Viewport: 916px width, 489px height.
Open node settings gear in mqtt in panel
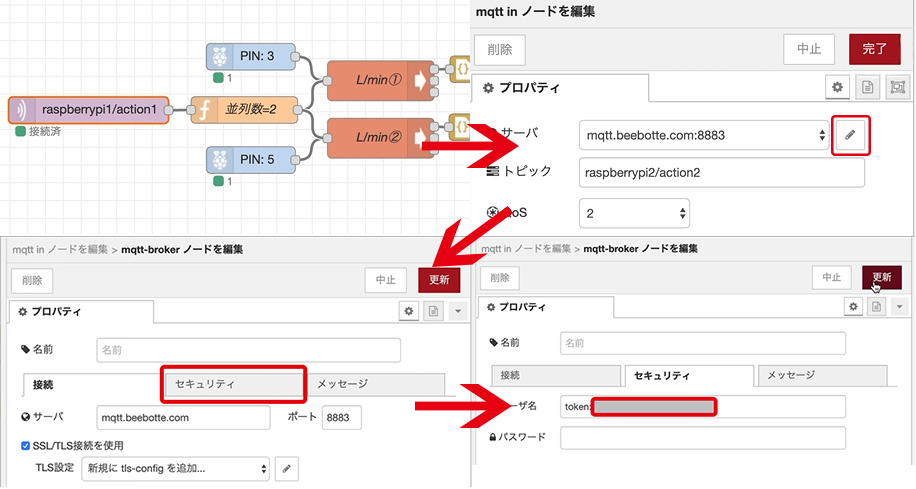pyautogui.click(x=838, y=87)
